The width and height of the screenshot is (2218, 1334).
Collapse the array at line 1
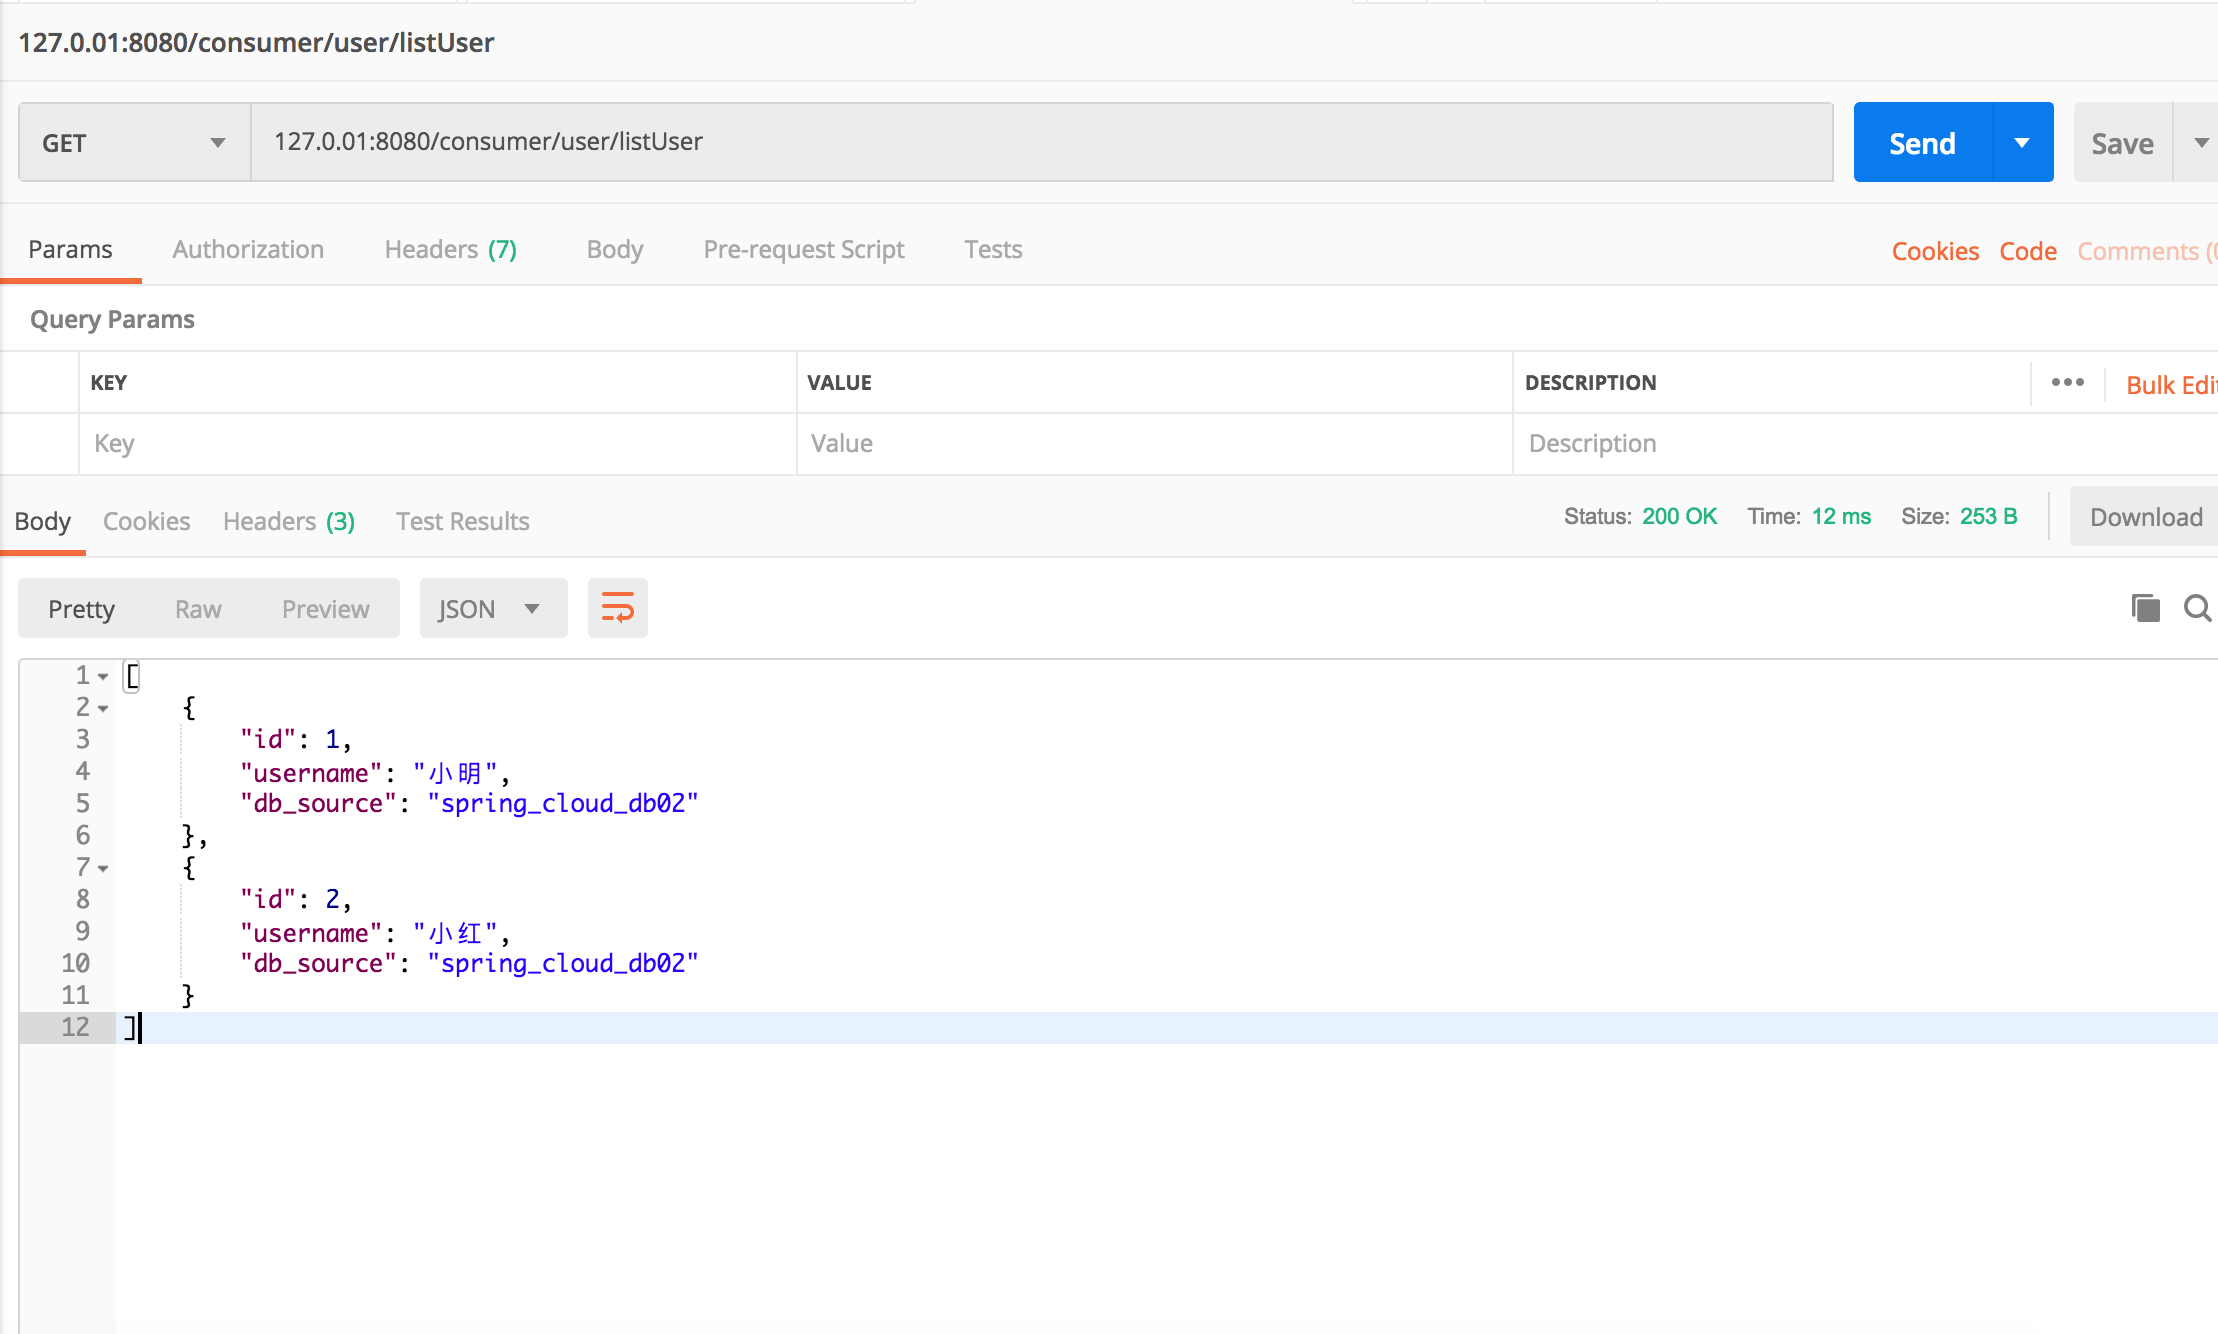point(102,677)
